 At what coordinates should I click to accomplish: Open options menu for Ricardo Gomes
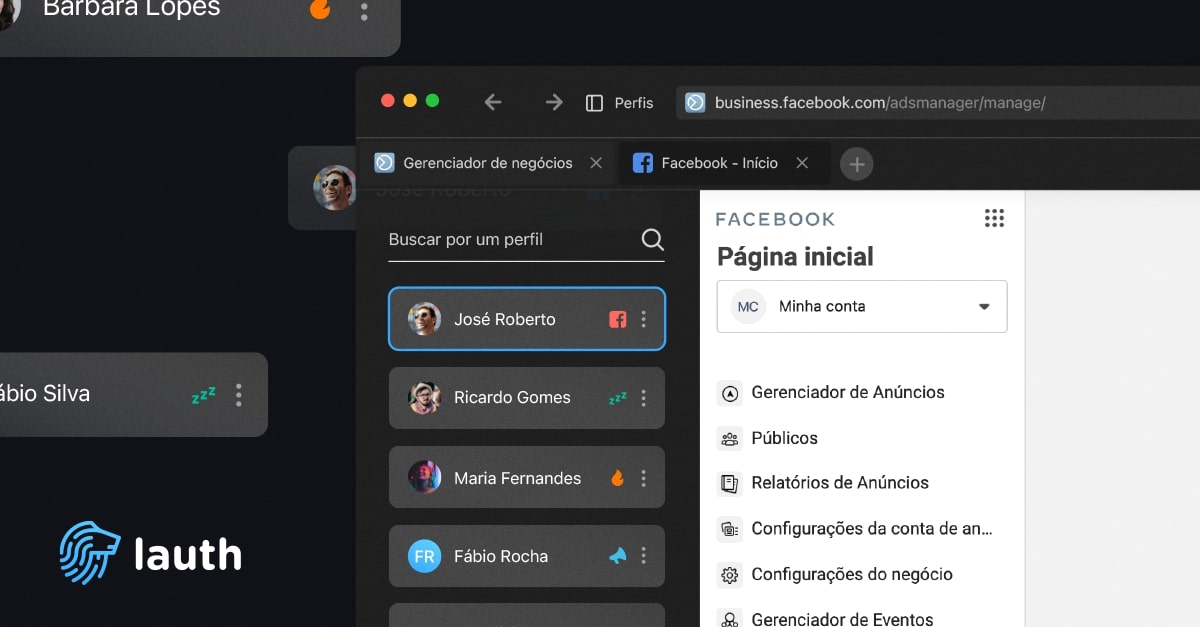tap(644, 398)
